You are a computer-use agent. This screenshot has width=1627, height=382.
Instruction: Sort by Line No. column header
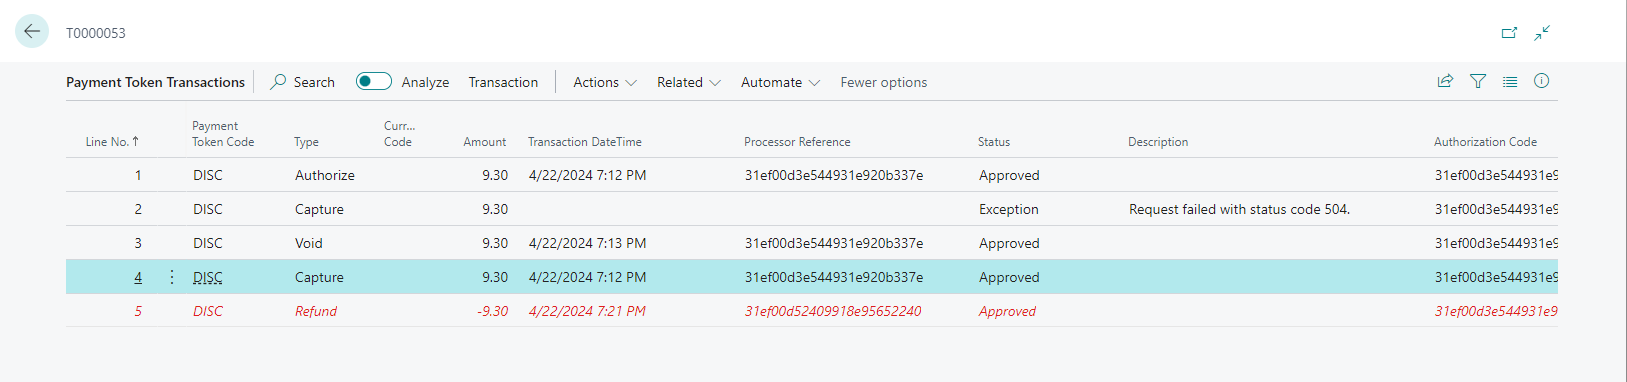[x=112, y=142]
